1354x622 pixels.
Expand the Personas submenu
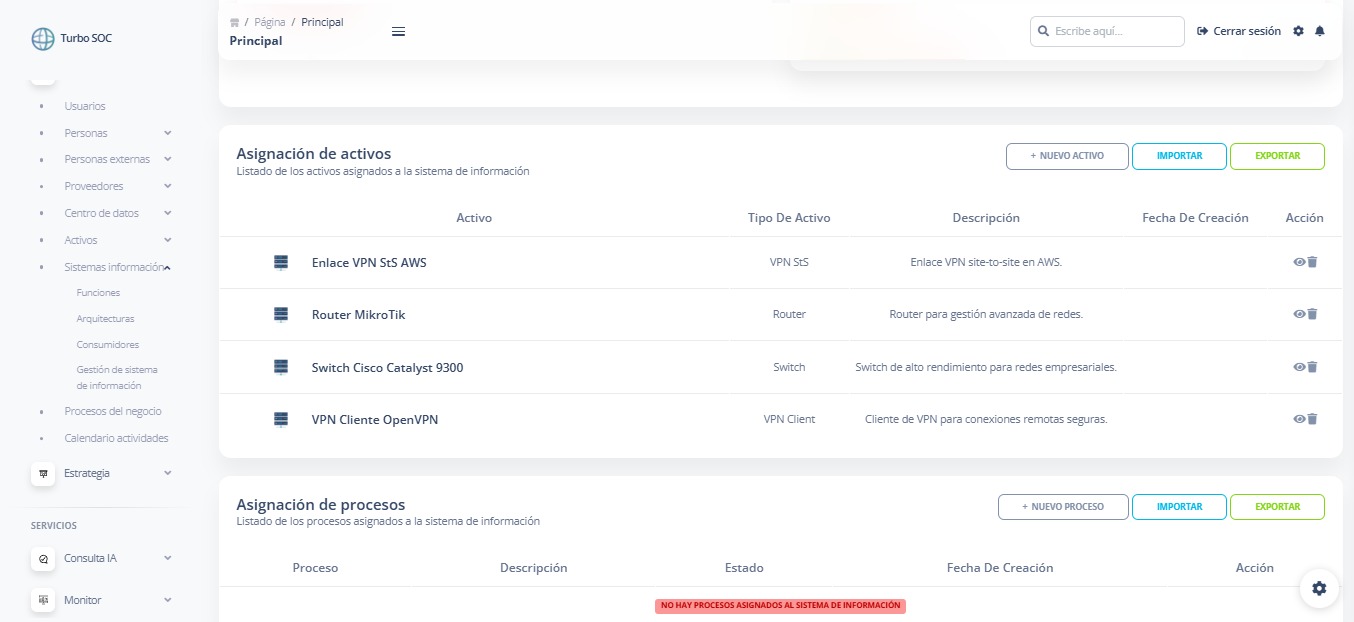tap(168, 133)
